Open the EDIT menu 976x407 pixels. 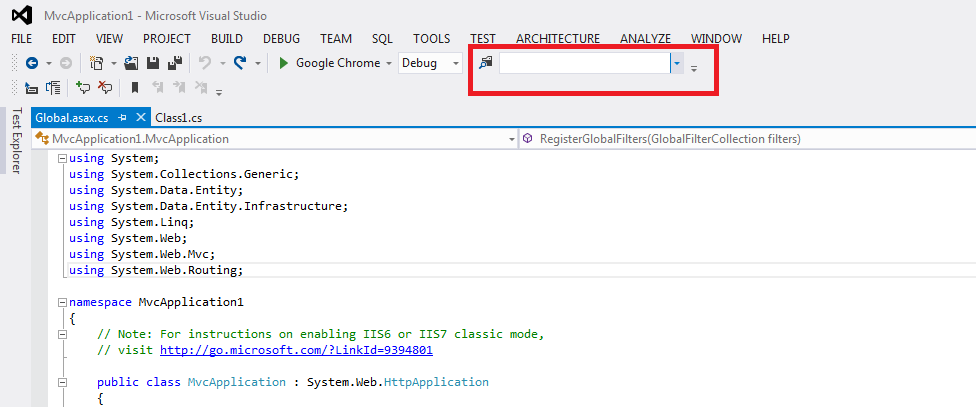pyautogui.click(x=63, y=39)
